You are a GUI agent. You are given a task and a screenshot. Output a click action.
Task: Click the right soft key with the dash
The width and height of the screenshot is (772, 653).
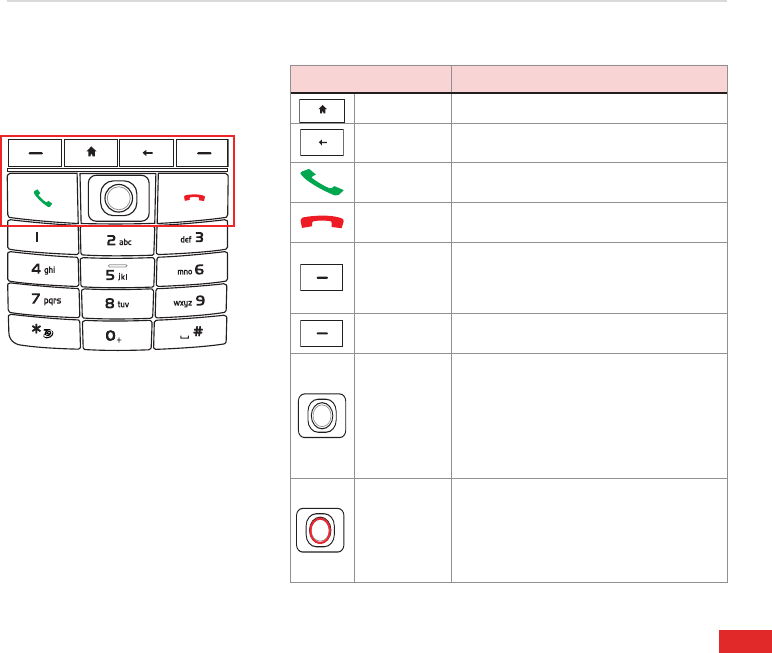coord(202,153)
